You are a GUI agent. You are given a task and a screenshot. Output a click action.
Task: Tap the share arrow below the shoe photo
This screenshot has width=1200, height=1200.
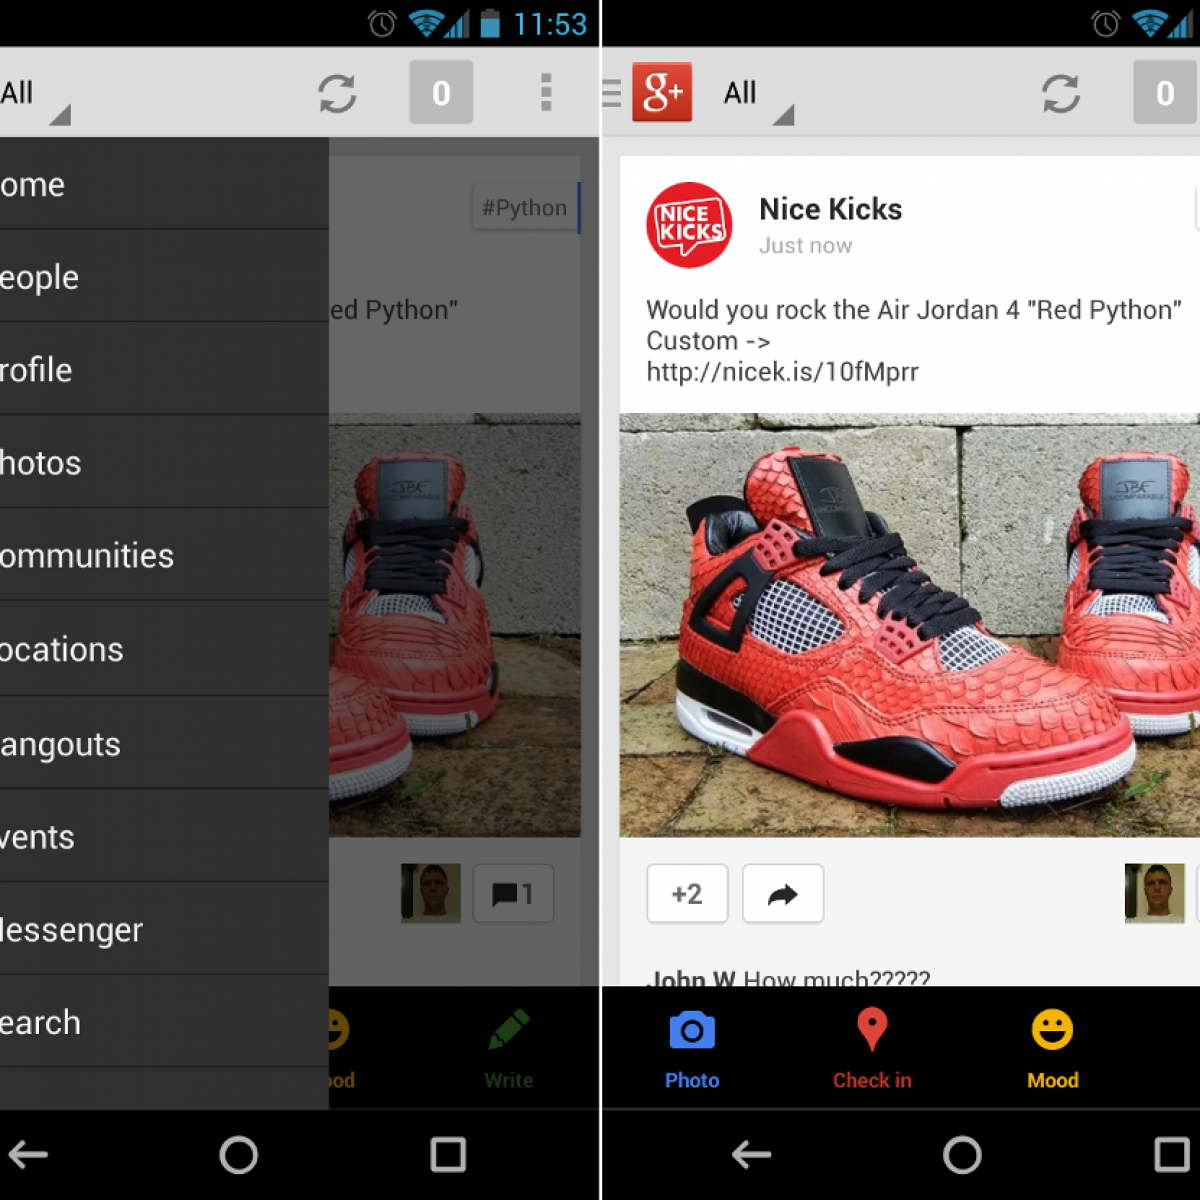(783, 894)
